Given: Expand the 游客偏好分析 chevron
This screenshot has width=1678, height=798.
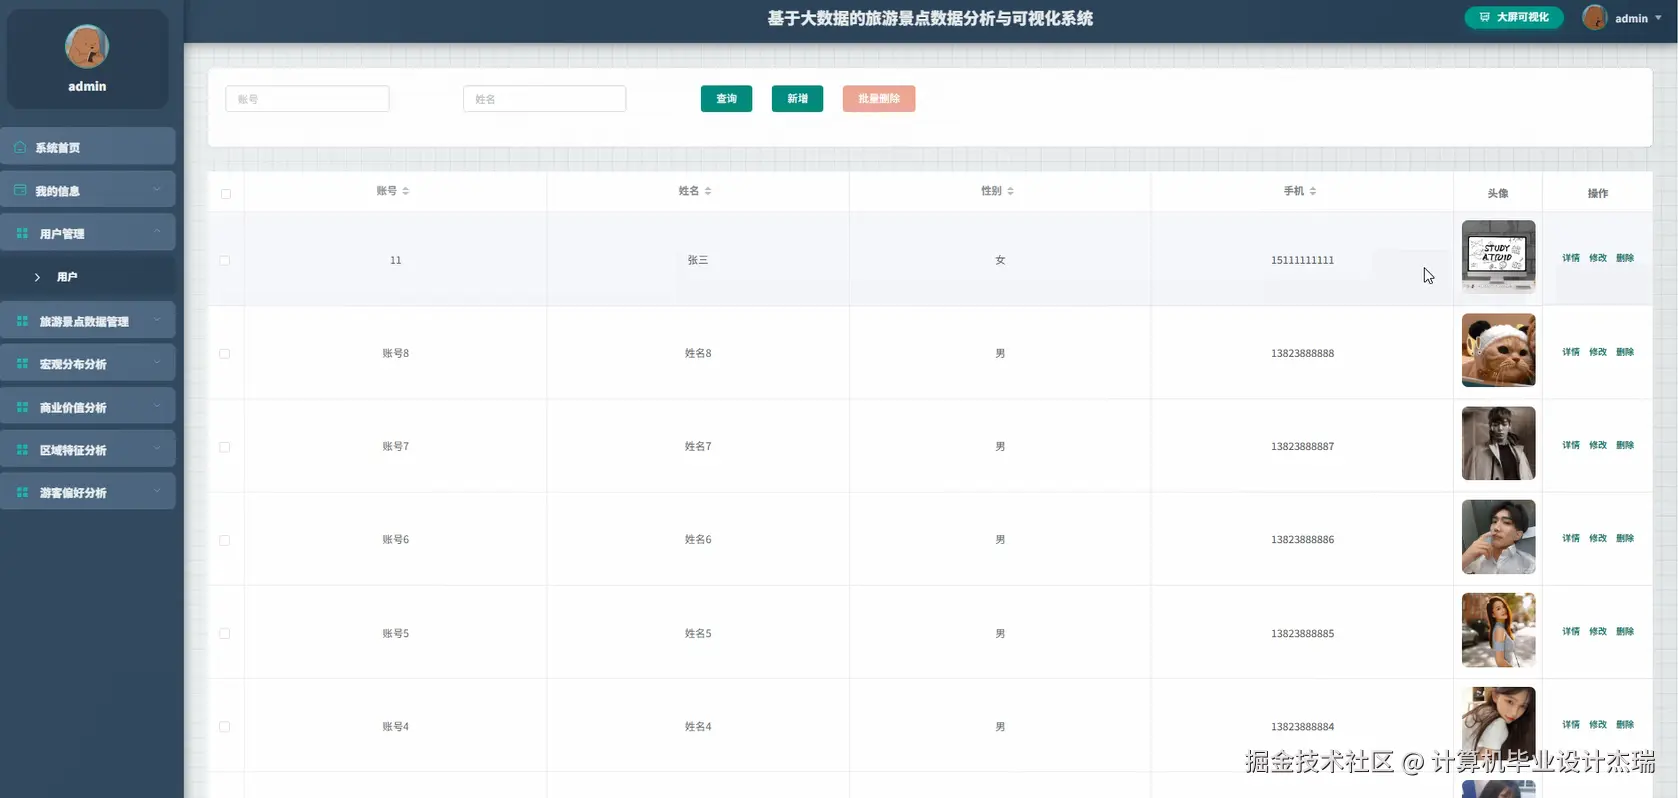Looking at the screenshot, I should [x=157, y=491].
